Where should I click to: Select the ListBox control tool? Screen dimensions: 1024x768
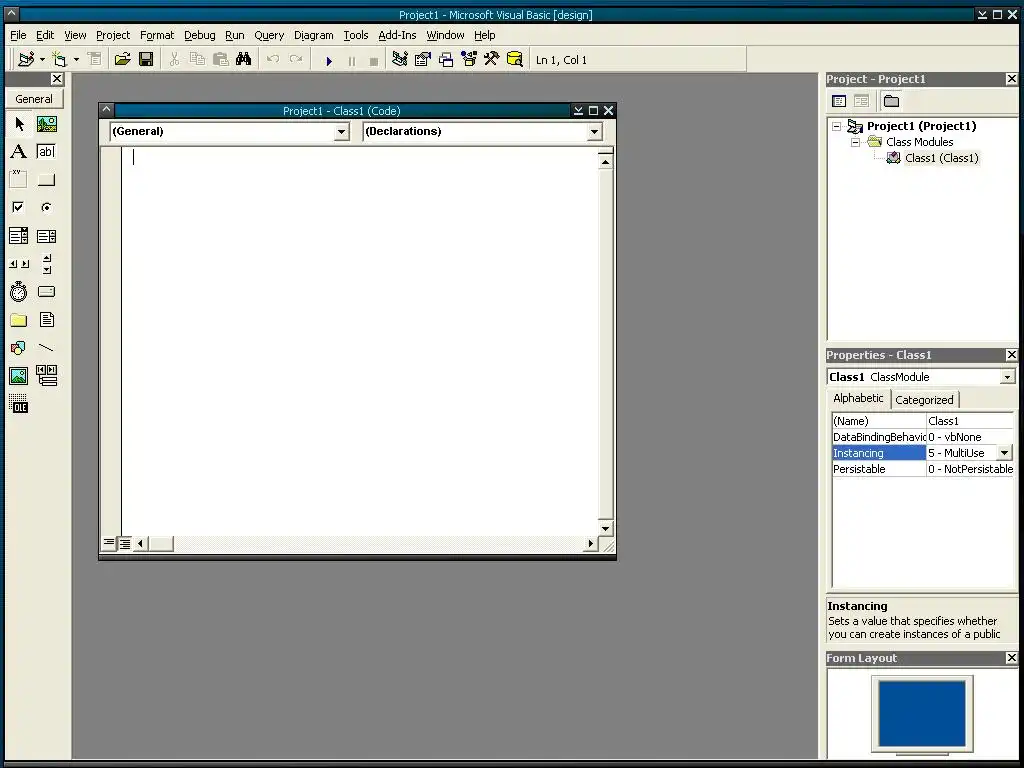(46, 236)
